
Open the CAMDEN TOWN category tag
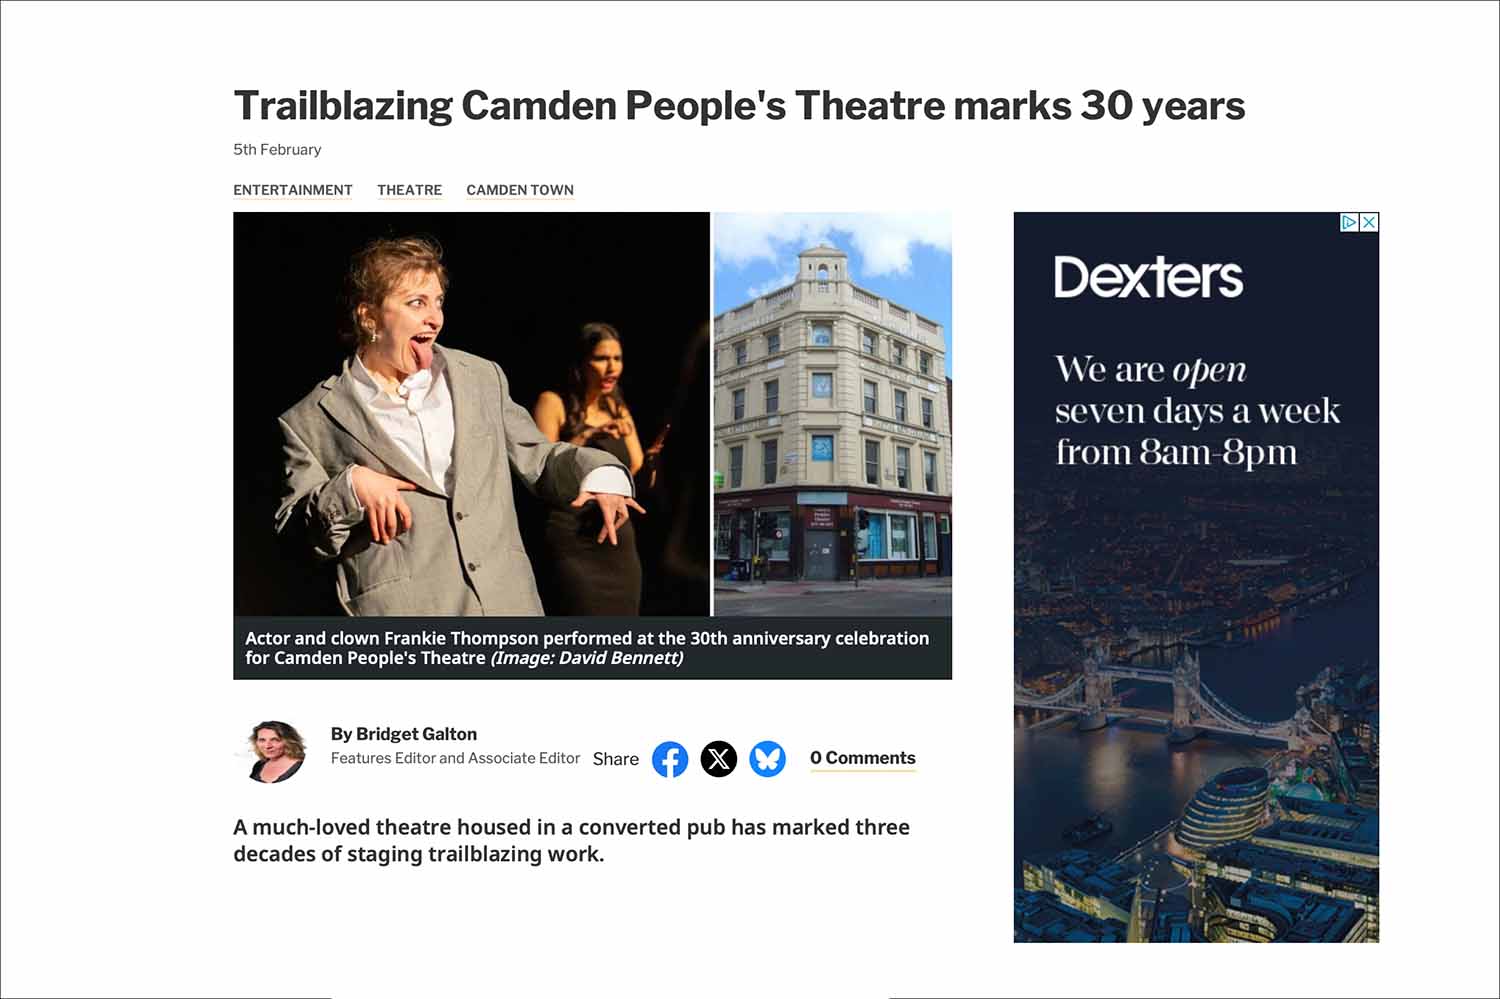point(520,190)
